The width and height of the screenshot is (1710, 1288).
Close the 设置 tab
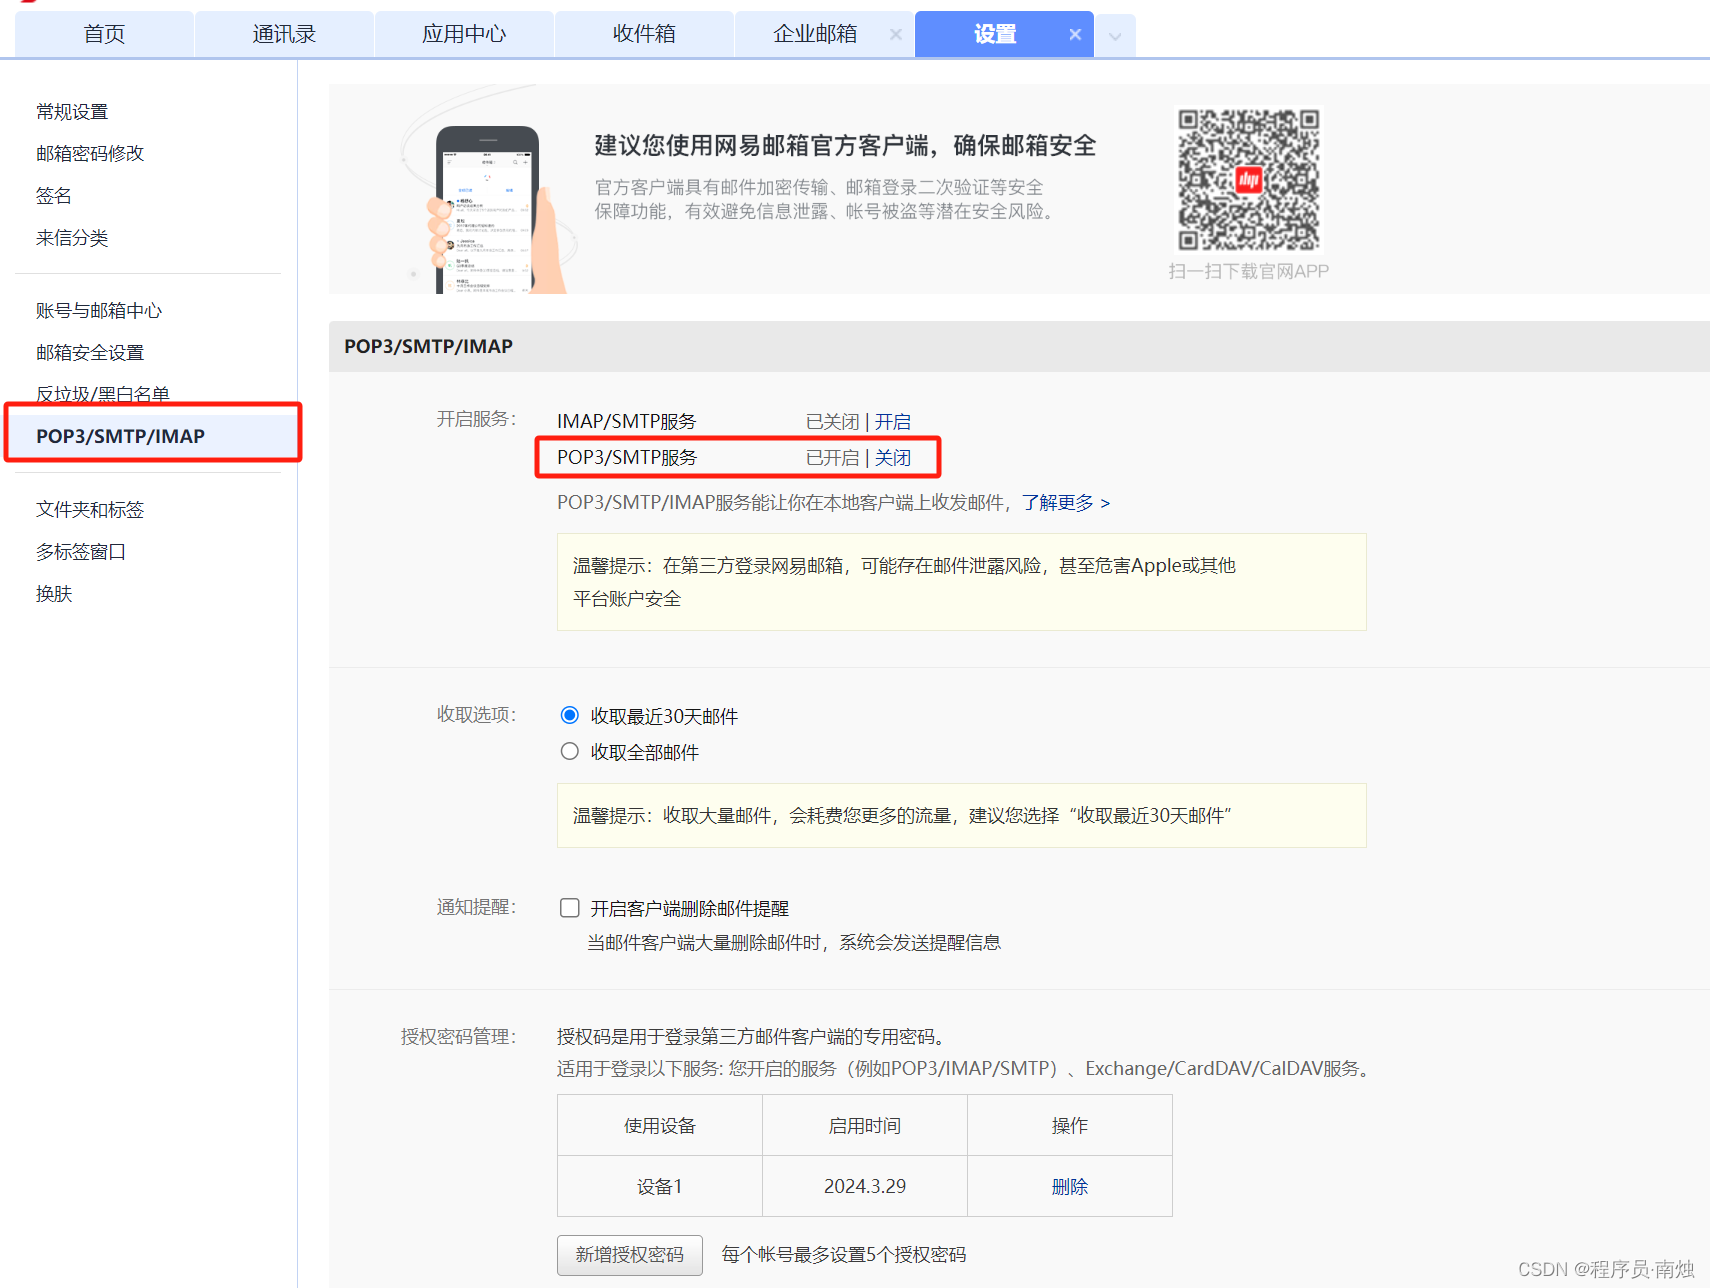click(1075, 34)
